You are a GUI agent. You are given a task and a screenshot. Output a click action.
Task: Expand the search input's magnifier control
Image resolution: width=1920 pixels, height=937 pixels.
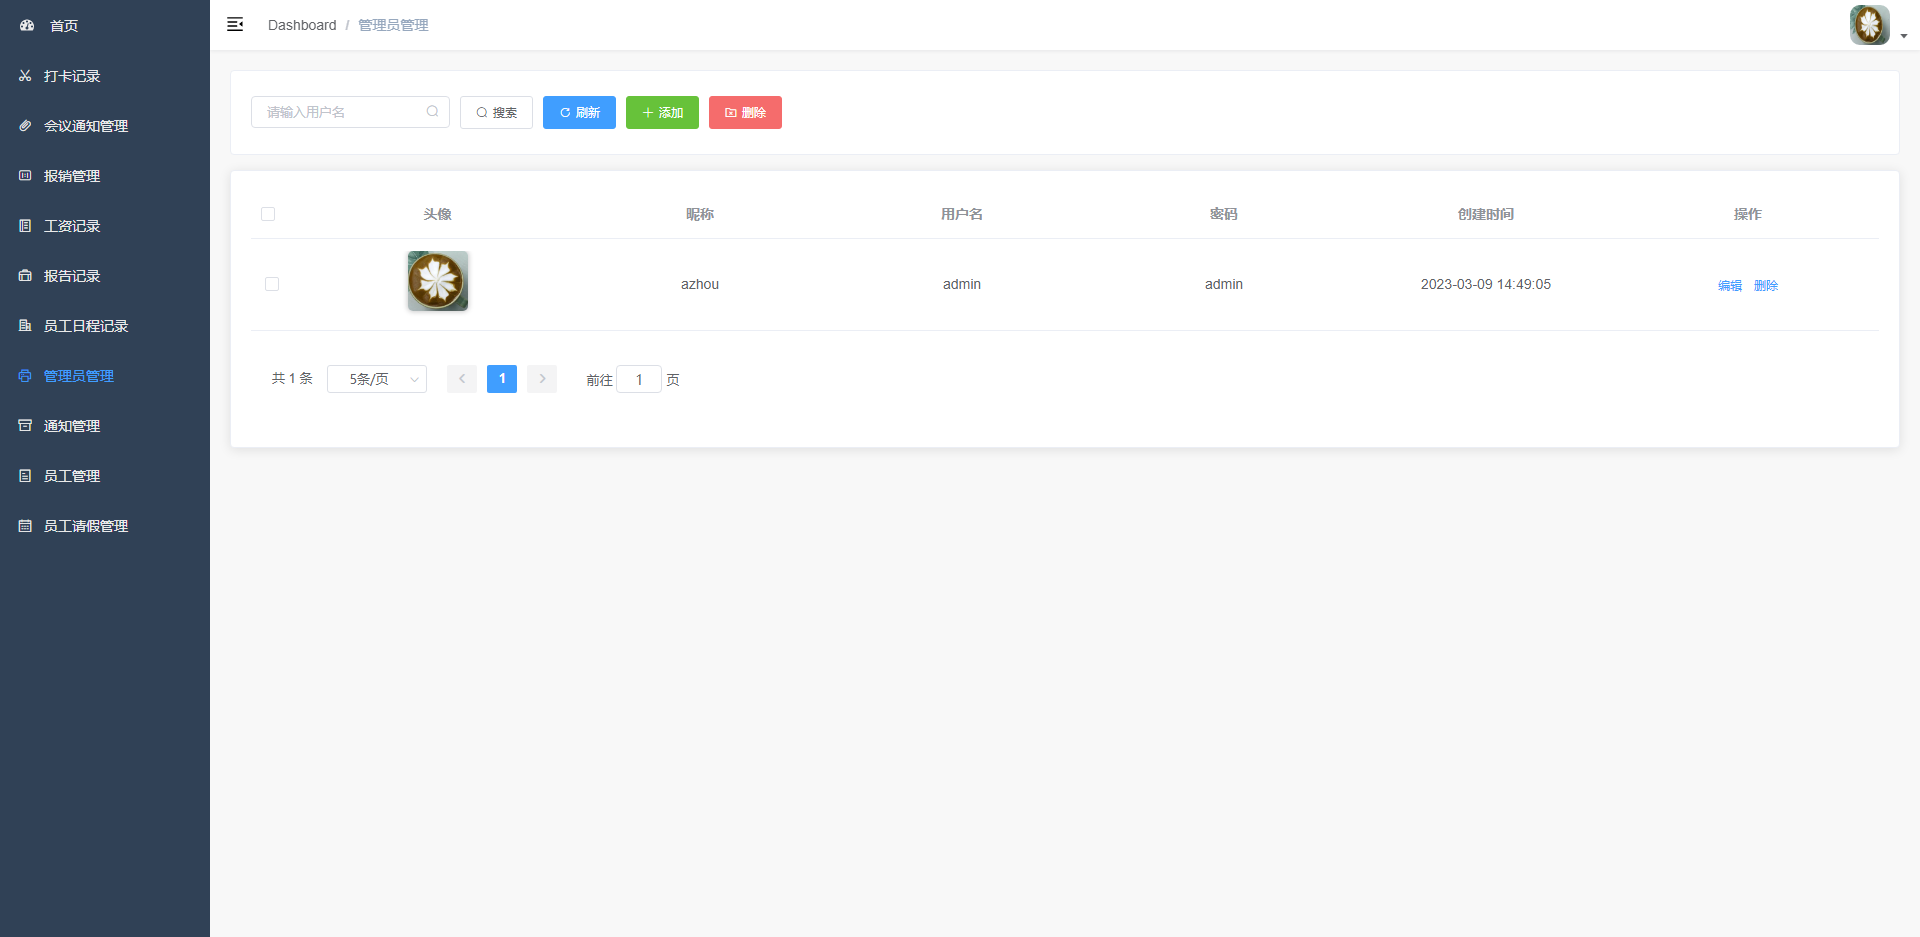pos(432,111)
